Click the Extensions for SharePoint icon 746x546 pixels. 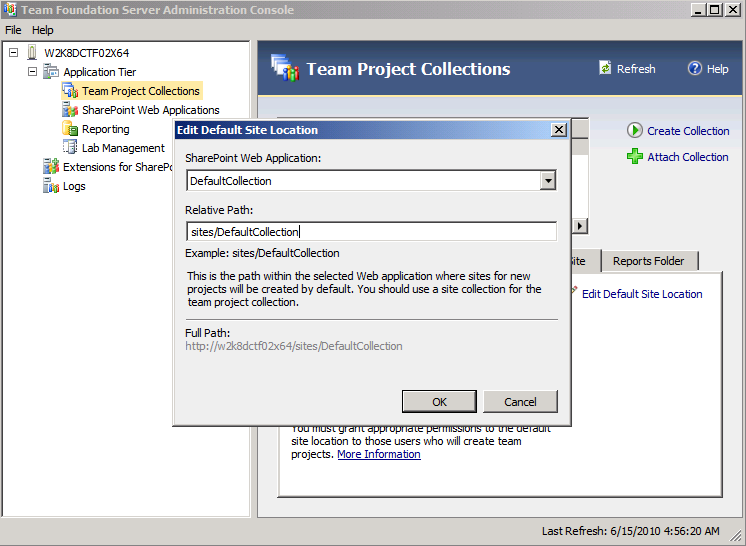51,167
